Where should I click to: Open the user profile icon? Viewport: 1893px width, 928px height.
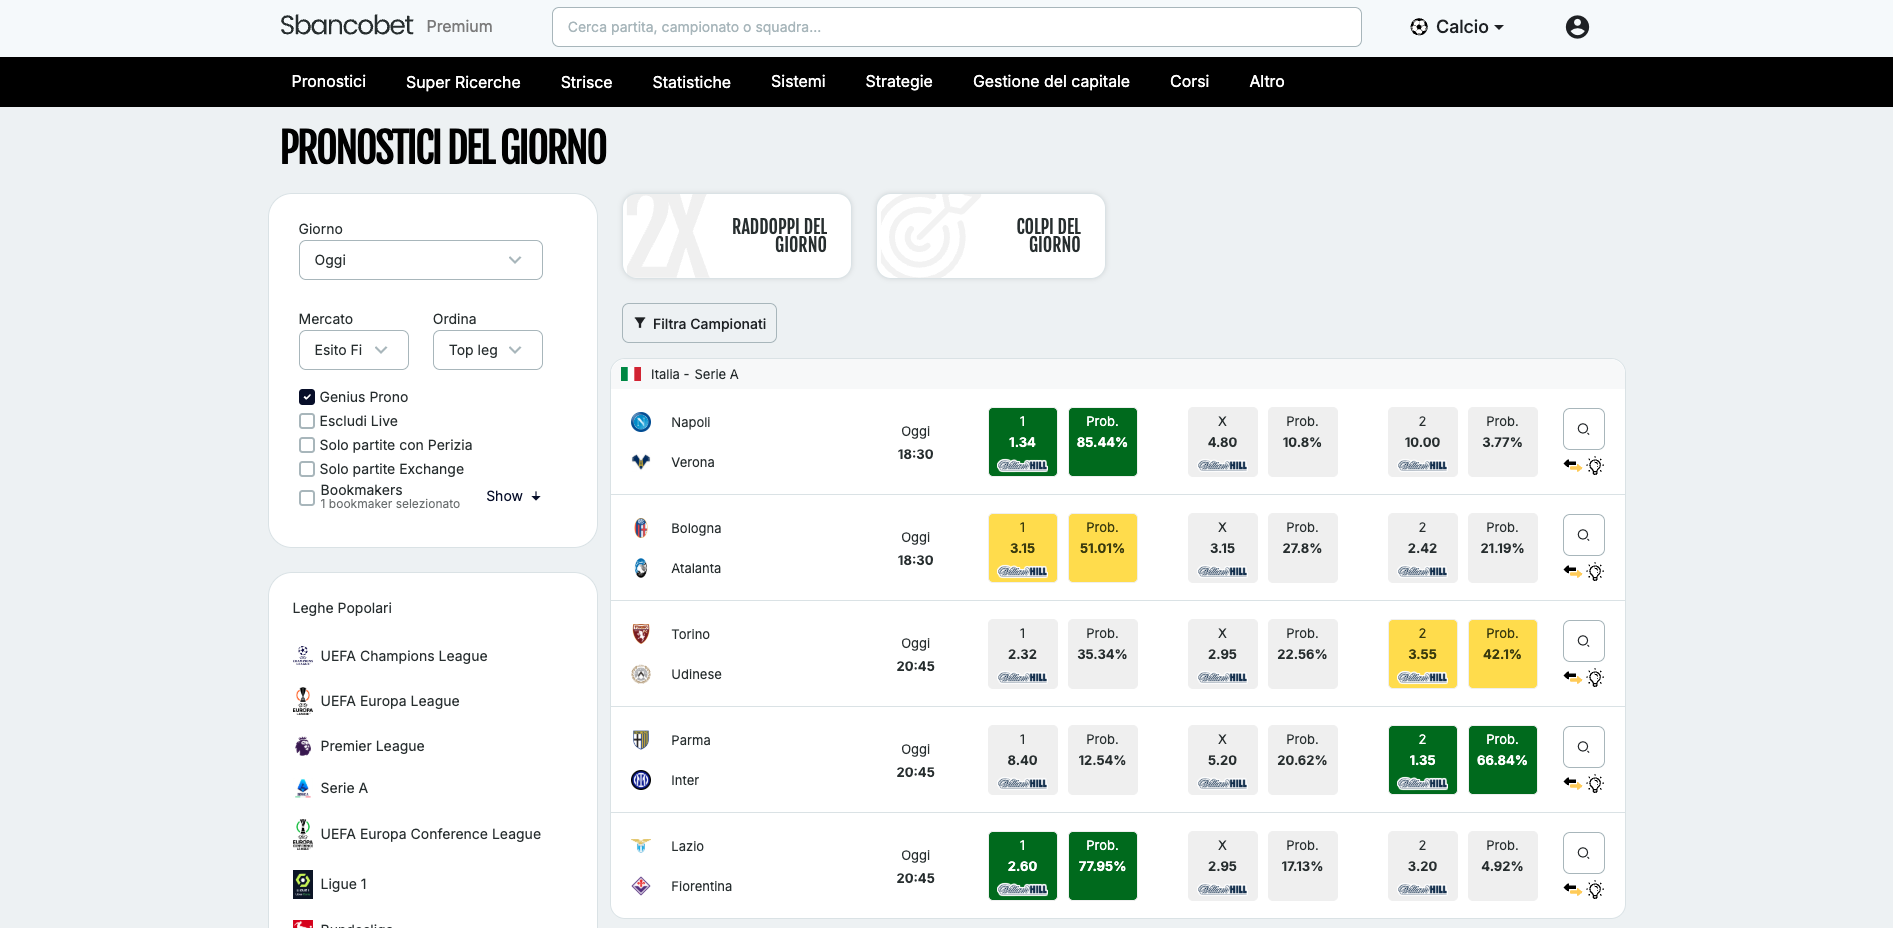(x=1576, y=27)
